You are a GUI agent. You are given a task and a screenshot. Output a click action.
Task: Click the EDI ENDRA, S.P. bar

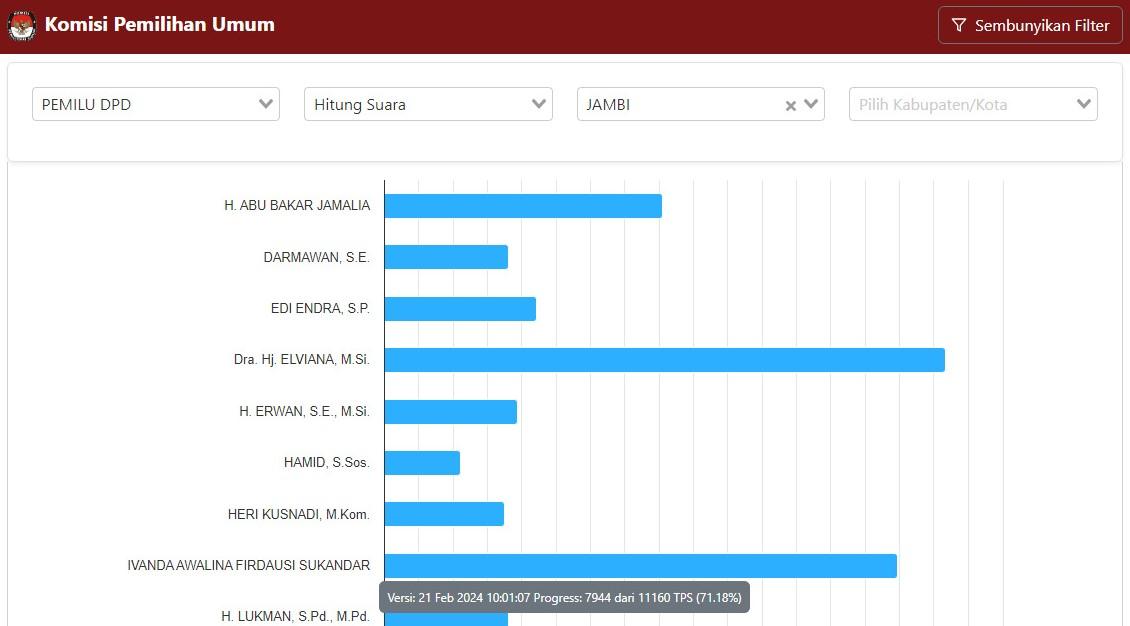click(460, 309)
